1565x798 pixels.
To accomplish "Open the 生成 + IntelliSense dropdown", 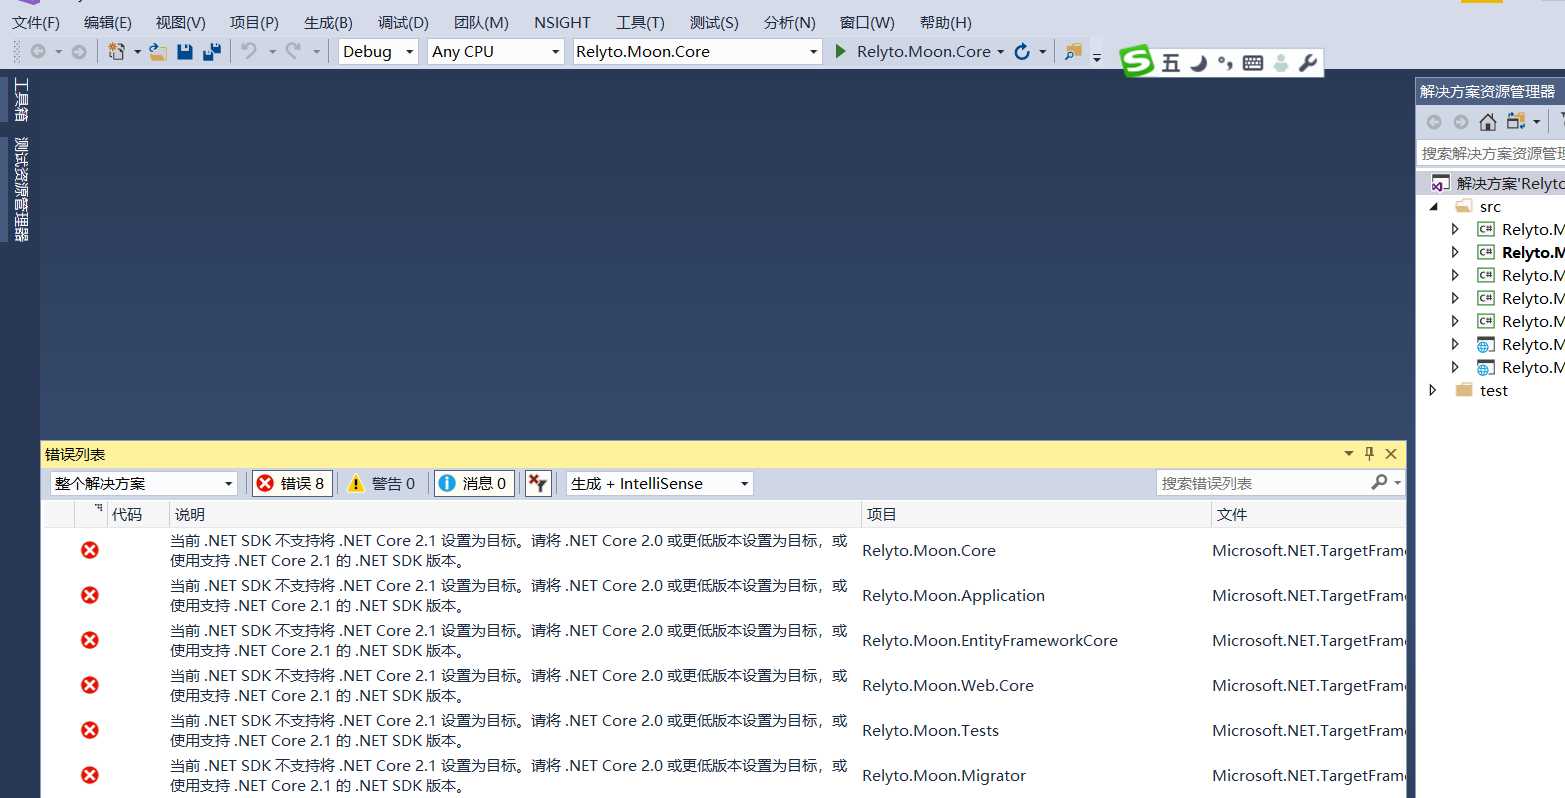I will [659, 483].
